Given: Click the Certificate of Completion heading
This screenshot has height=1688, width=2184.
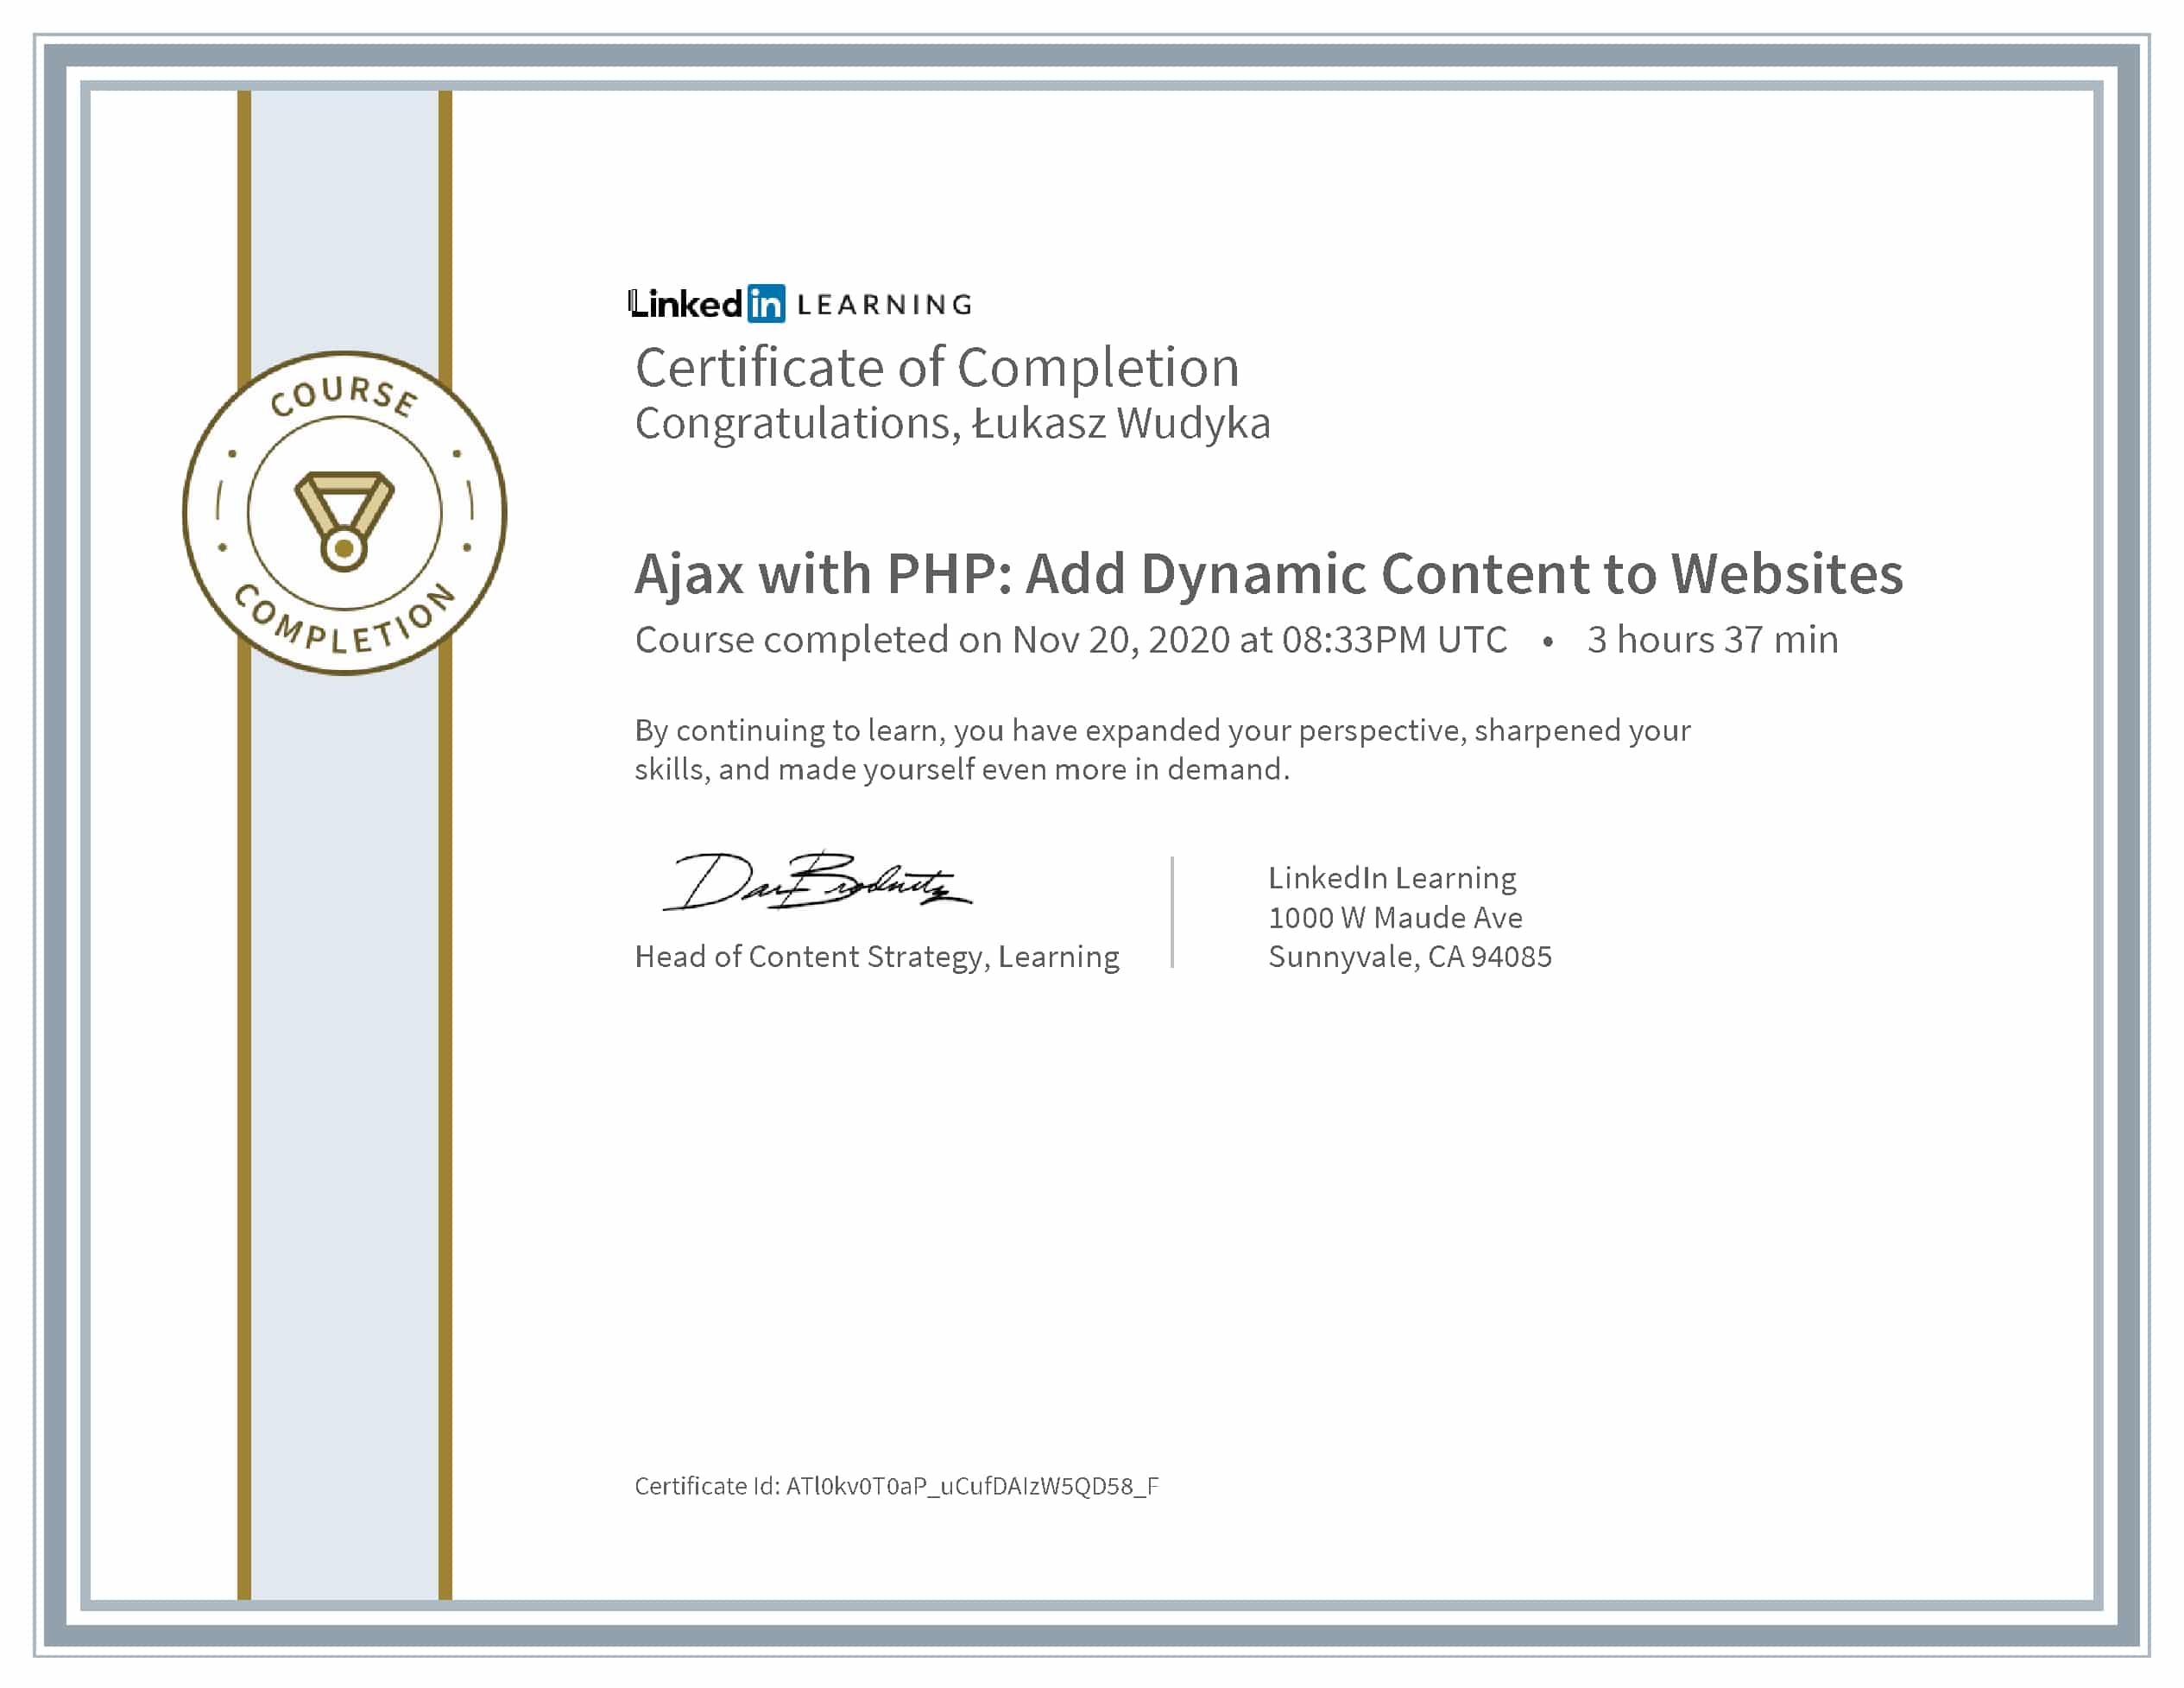Looking at the screenshot, I should pos(937,367).
